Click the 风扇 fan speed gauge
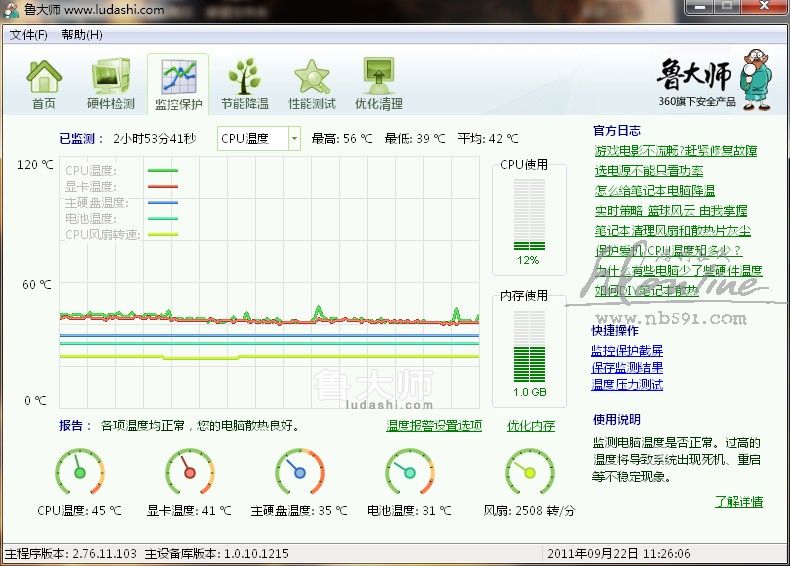The height and width of the screenshot is (566, 790). click(529, 471)
